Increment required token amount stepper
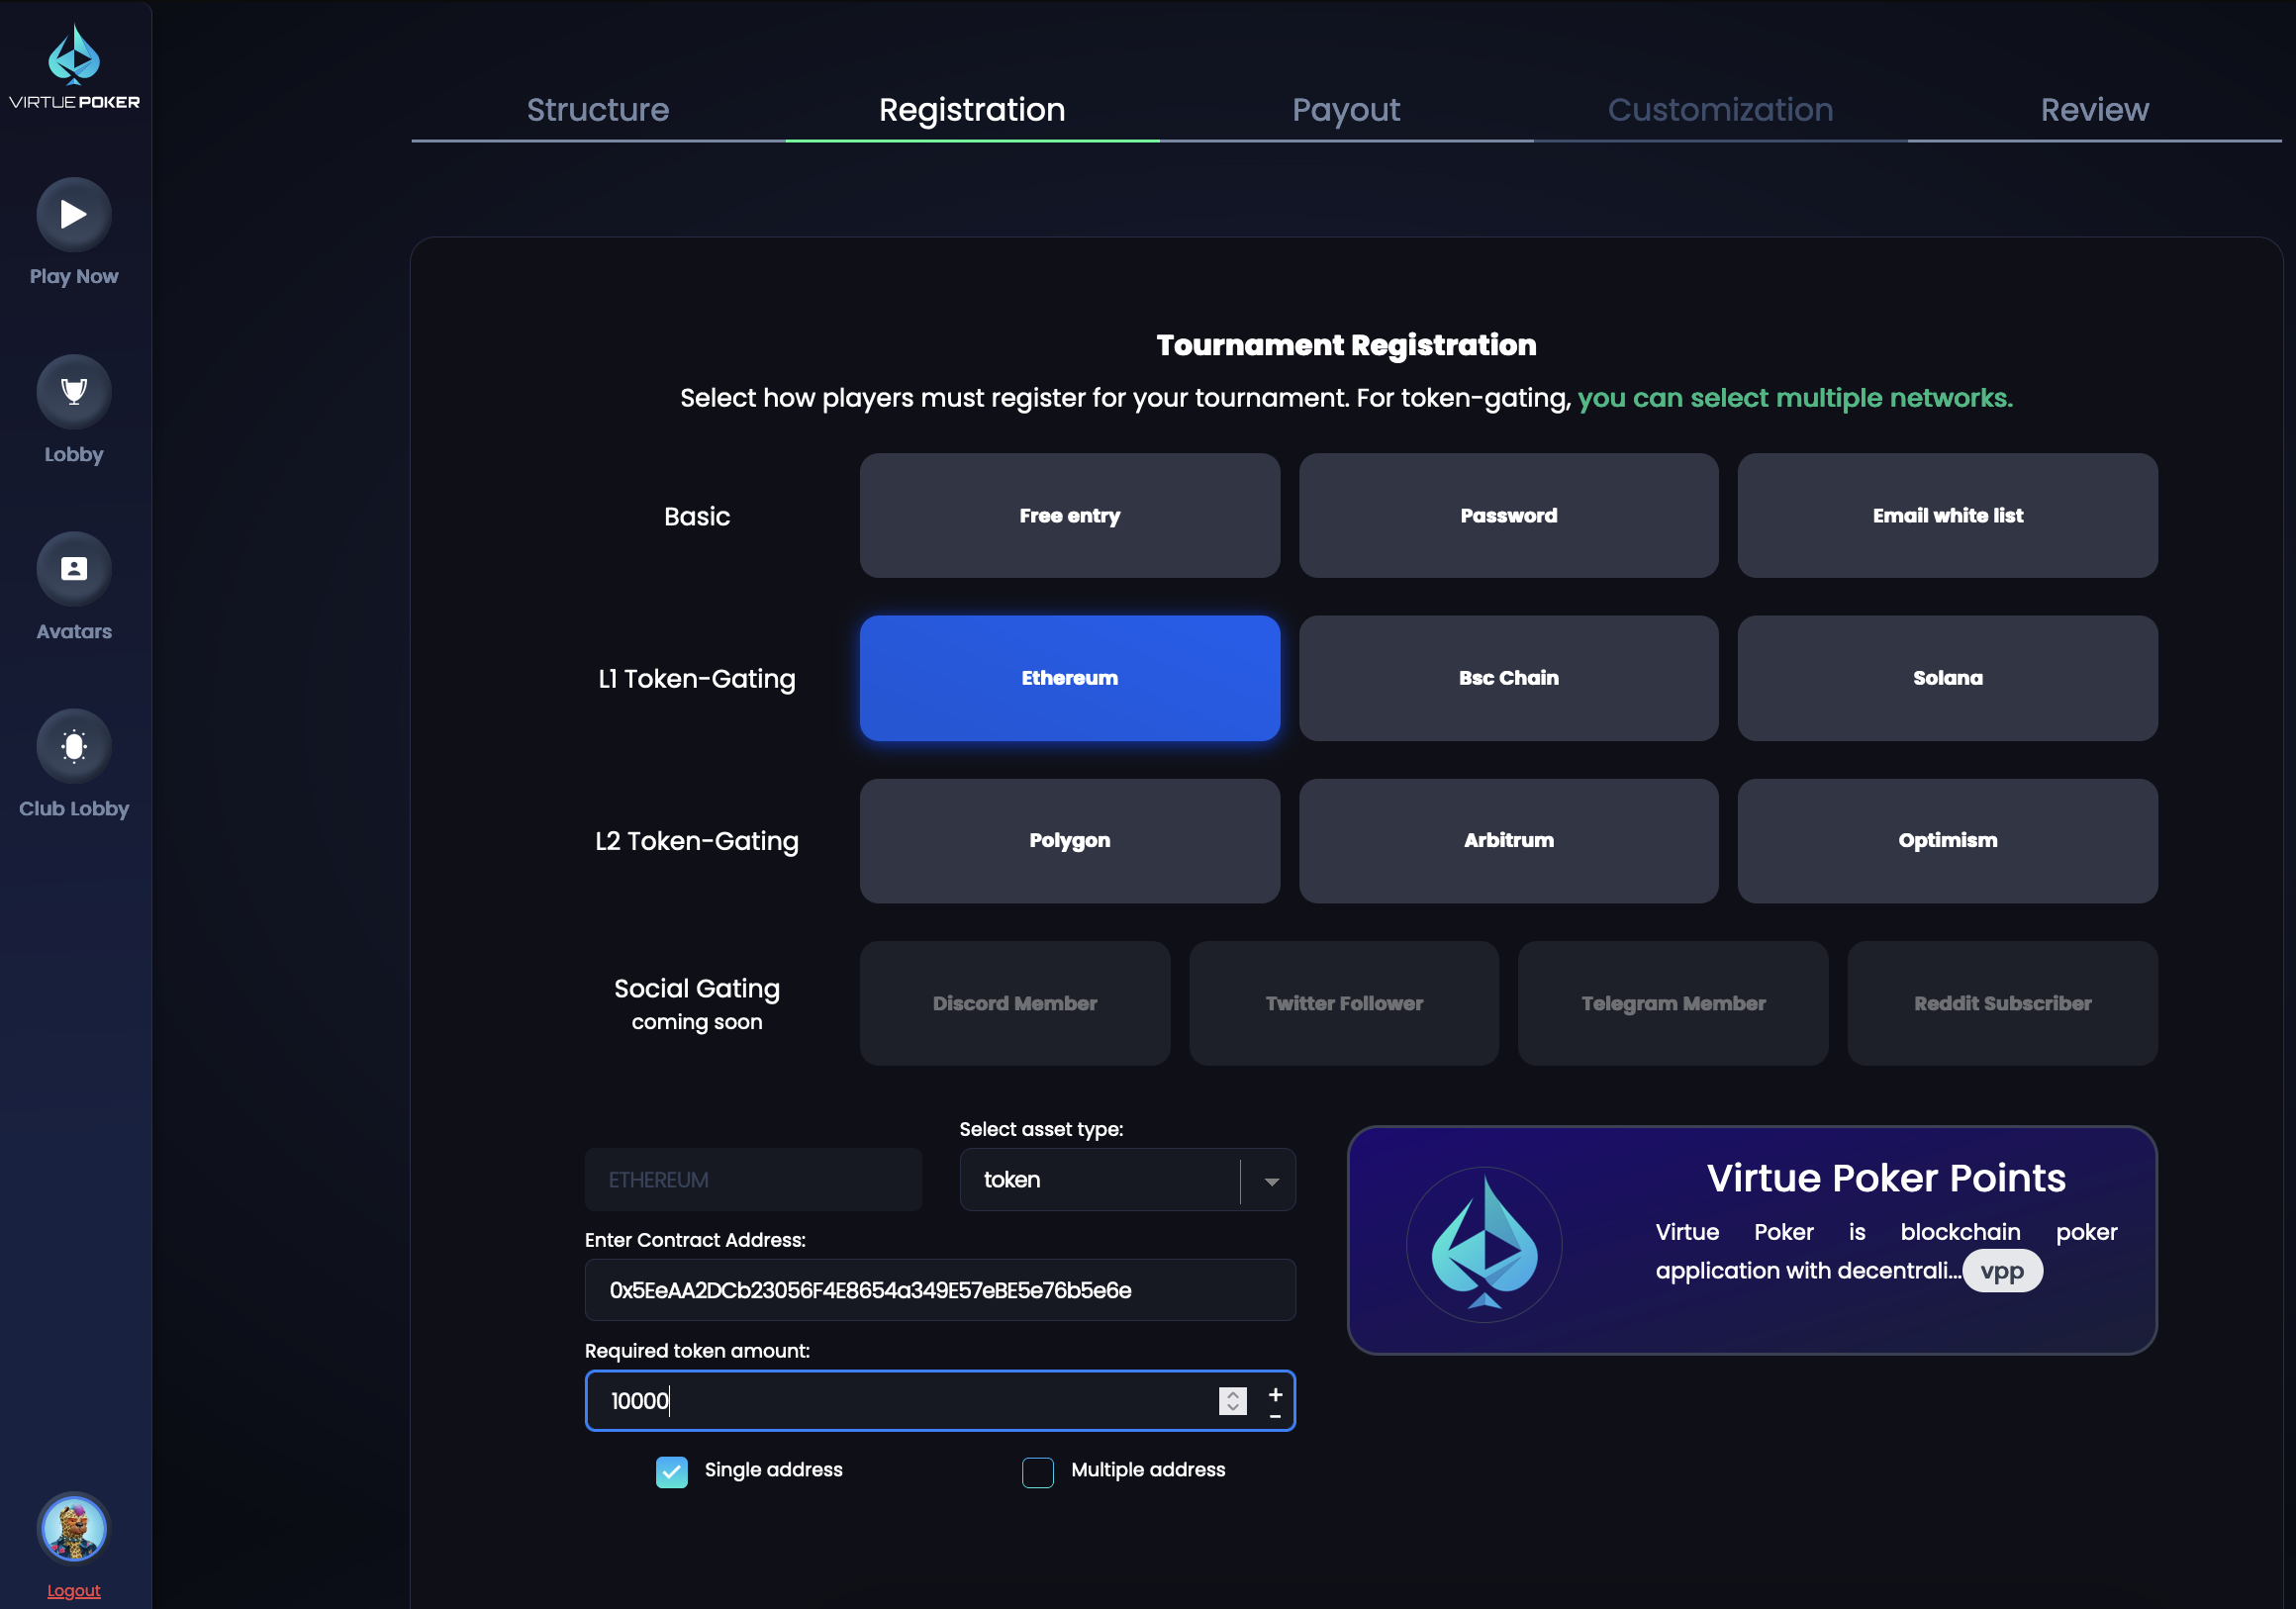 (1276, 1389)
